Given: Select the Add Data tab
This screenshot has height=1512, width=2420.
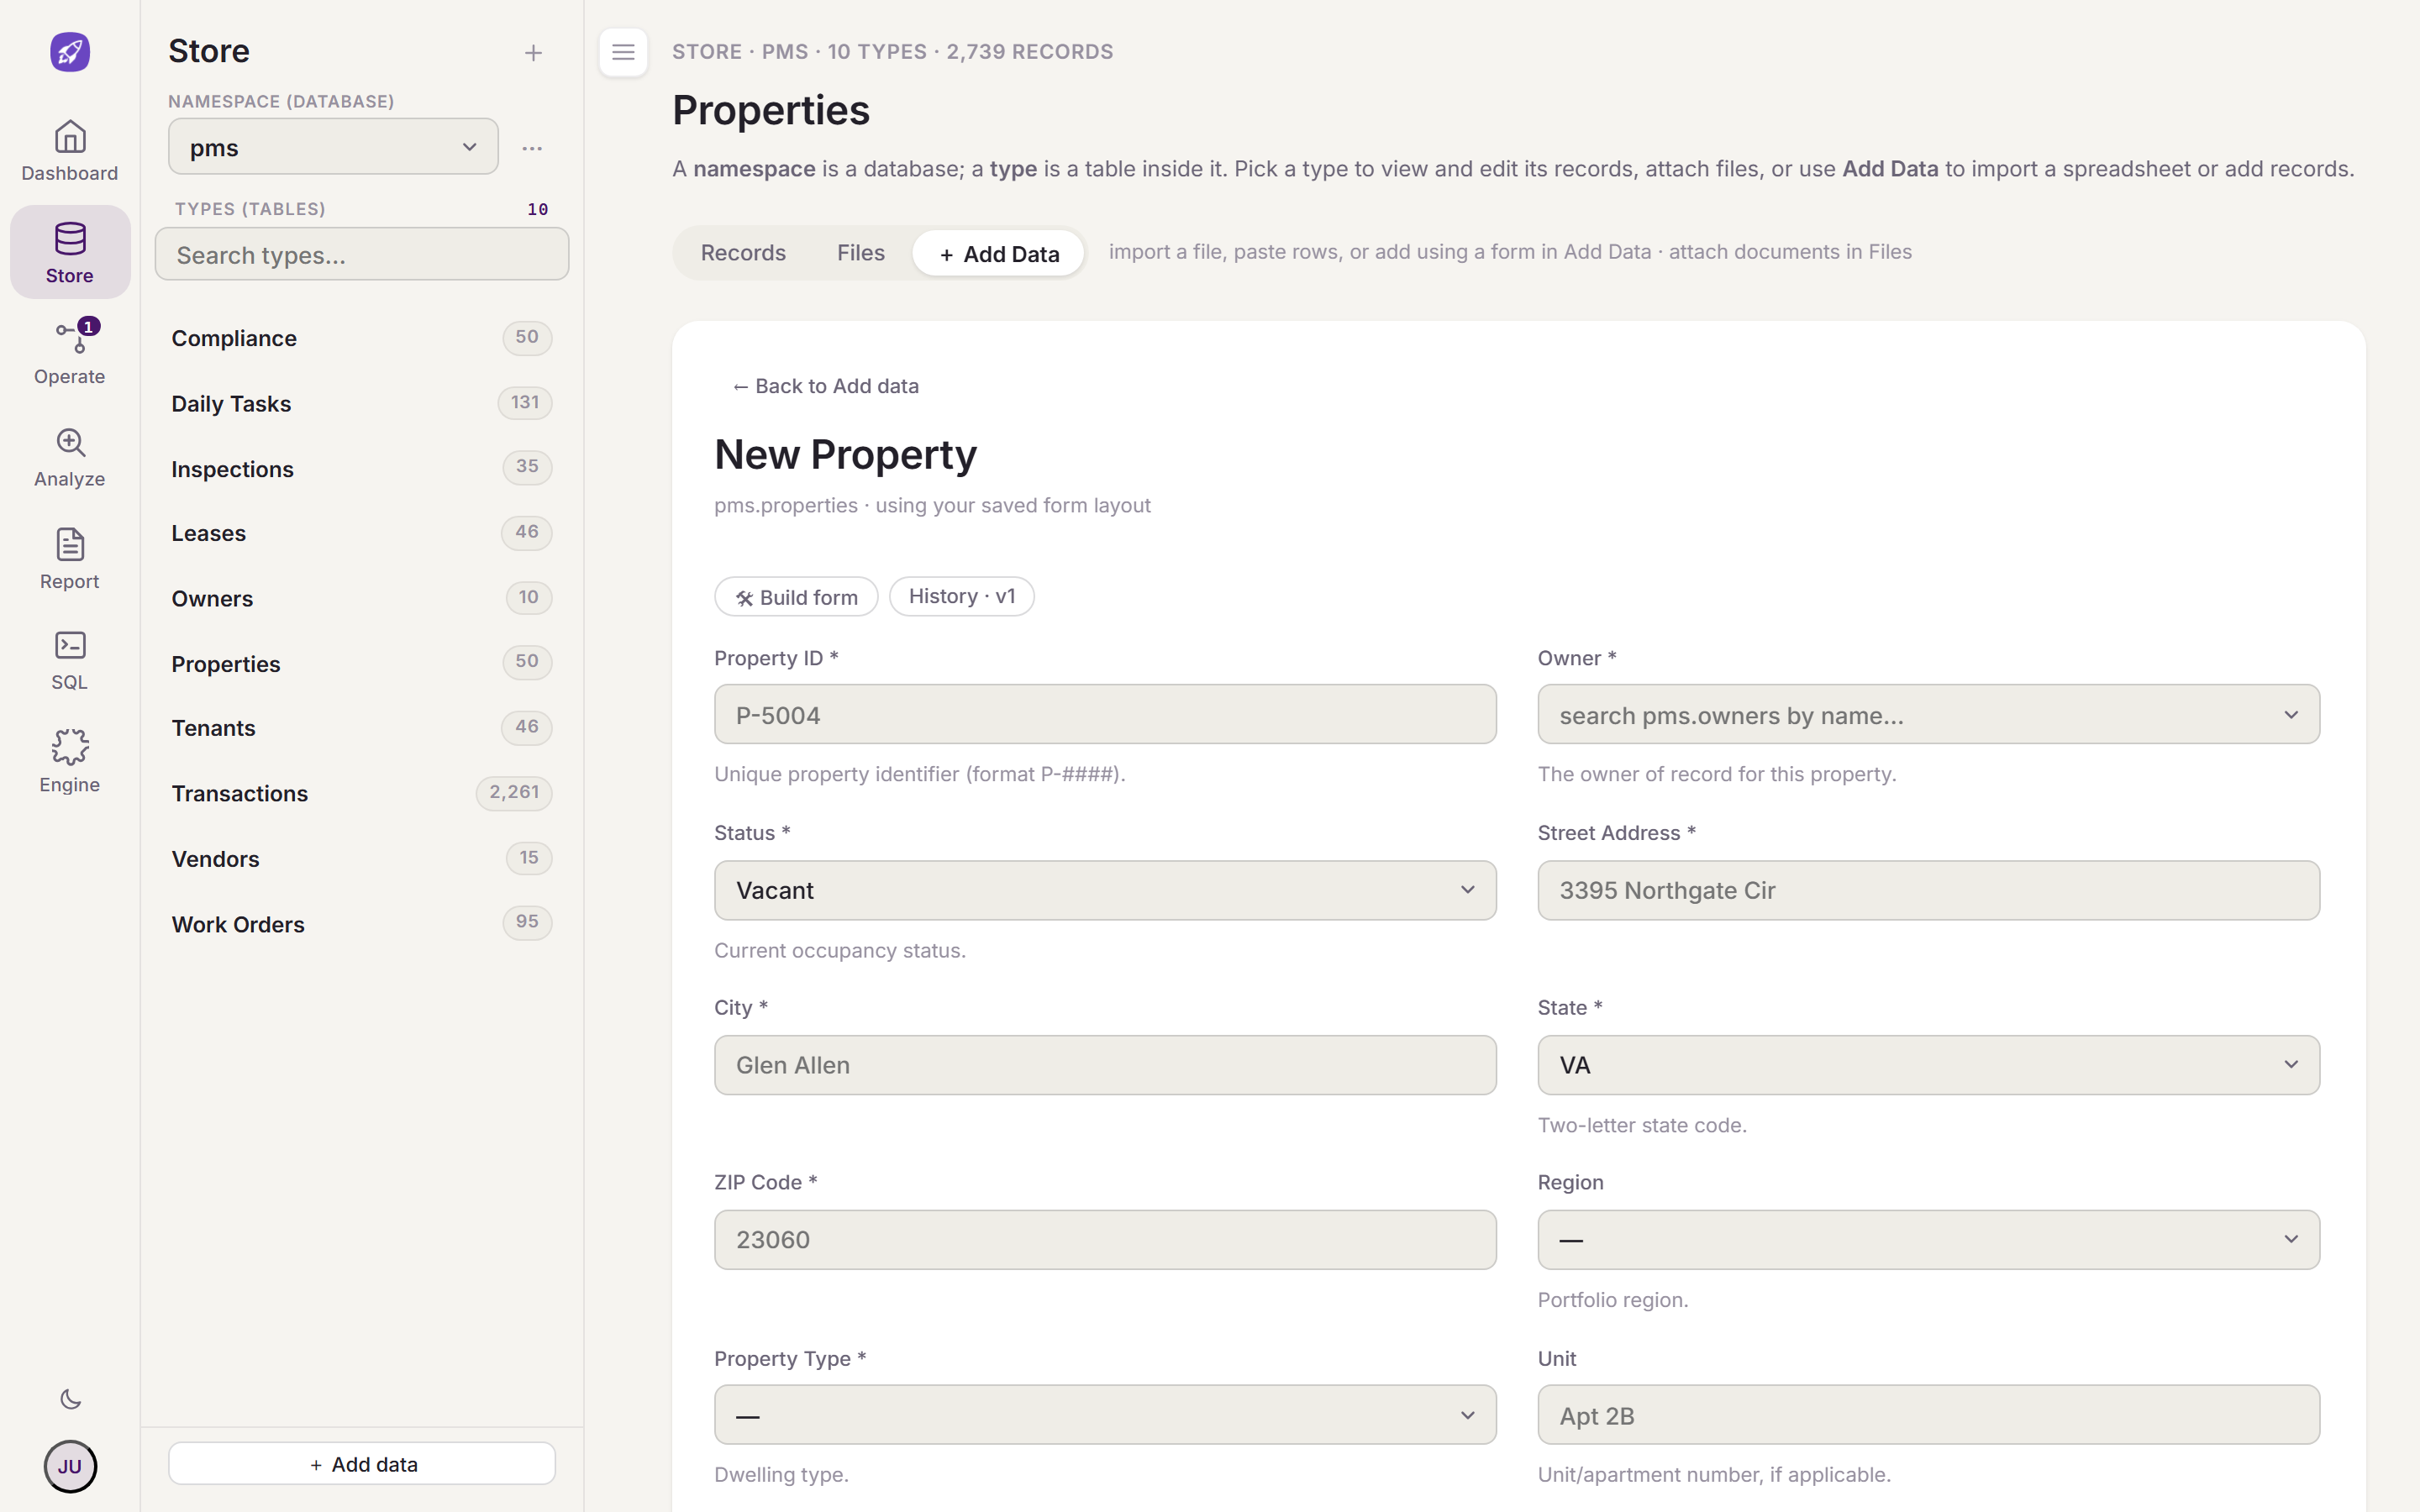Looking at the screenshot, I should (998, 254).
